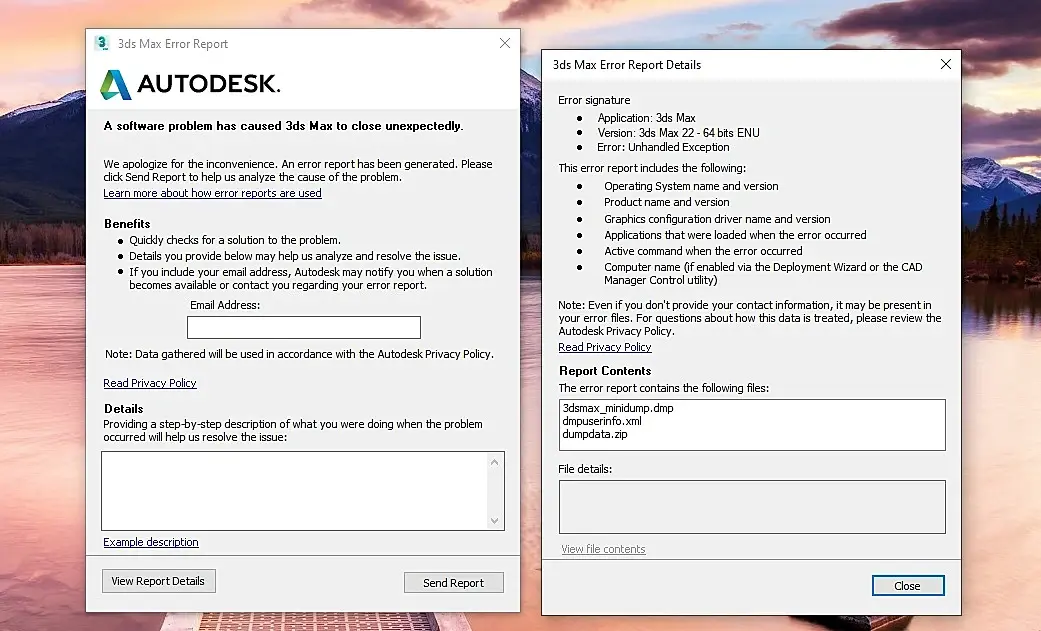Click the 'Application: 3ds Max' line
Screen dimensions: 1041x631
point(647,118)
